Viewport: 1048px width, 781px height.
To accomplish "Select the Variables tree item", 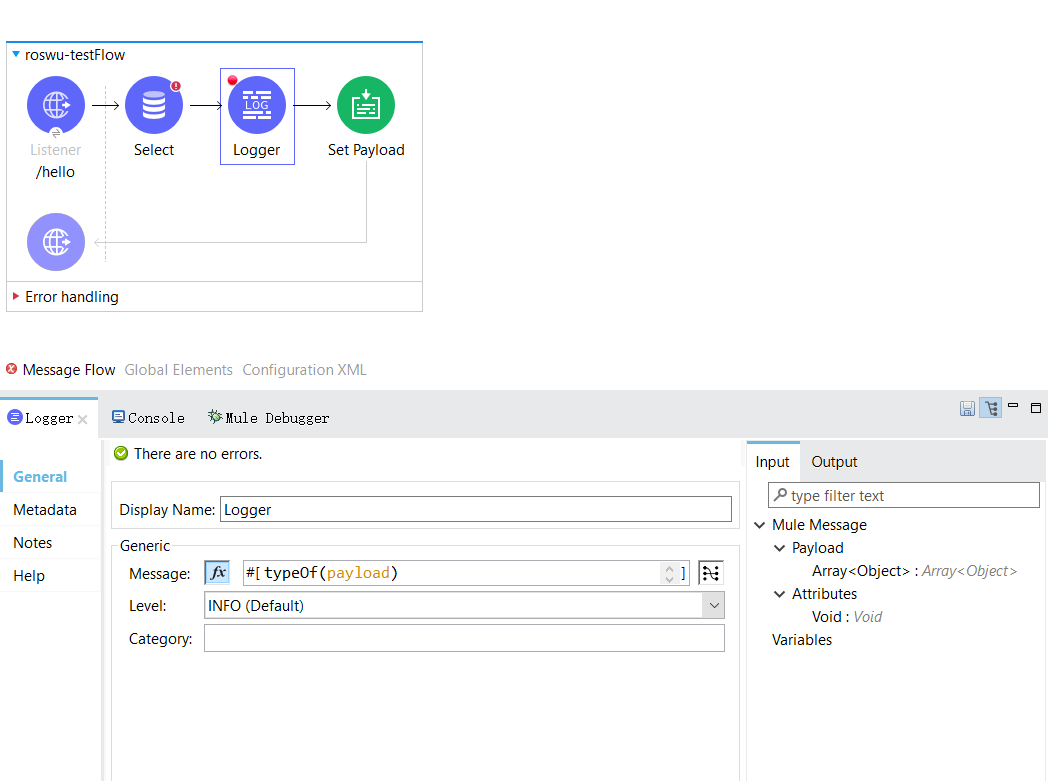I will point(802,640).
